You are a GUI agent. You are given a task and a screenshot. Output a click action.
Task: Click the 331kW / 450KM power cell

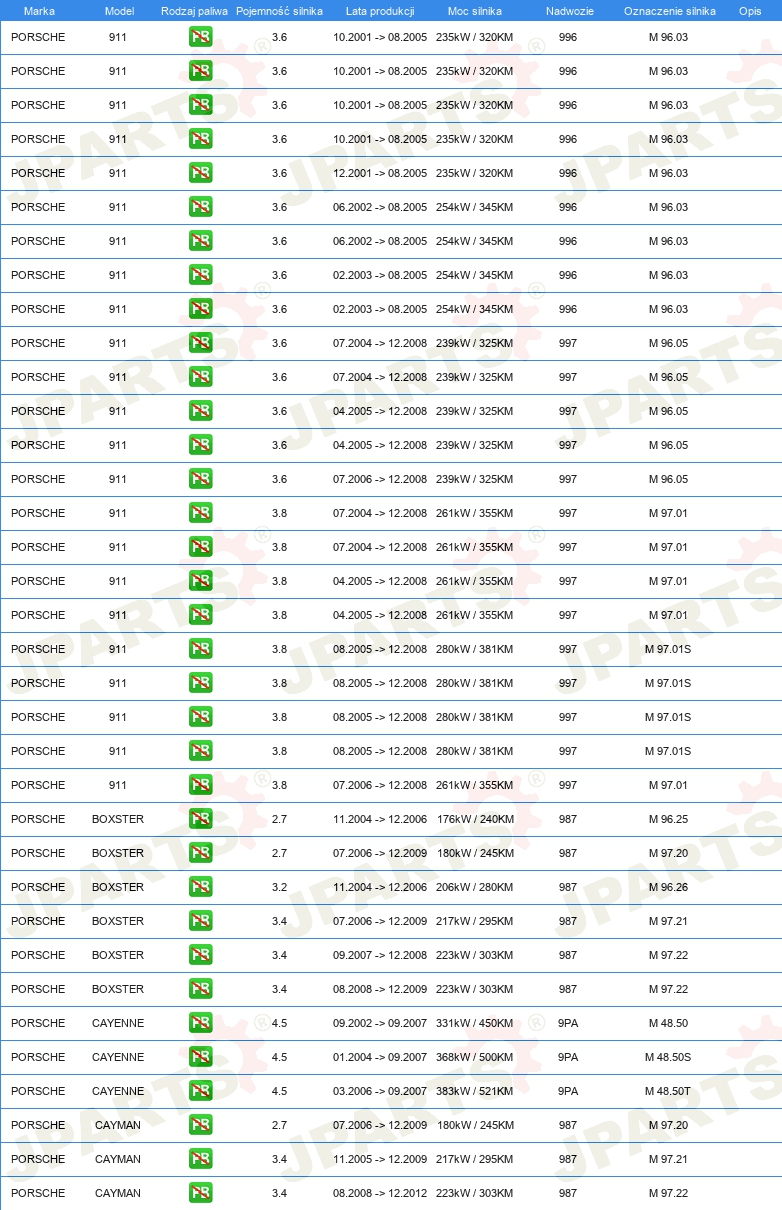(x=475, y=1023)
